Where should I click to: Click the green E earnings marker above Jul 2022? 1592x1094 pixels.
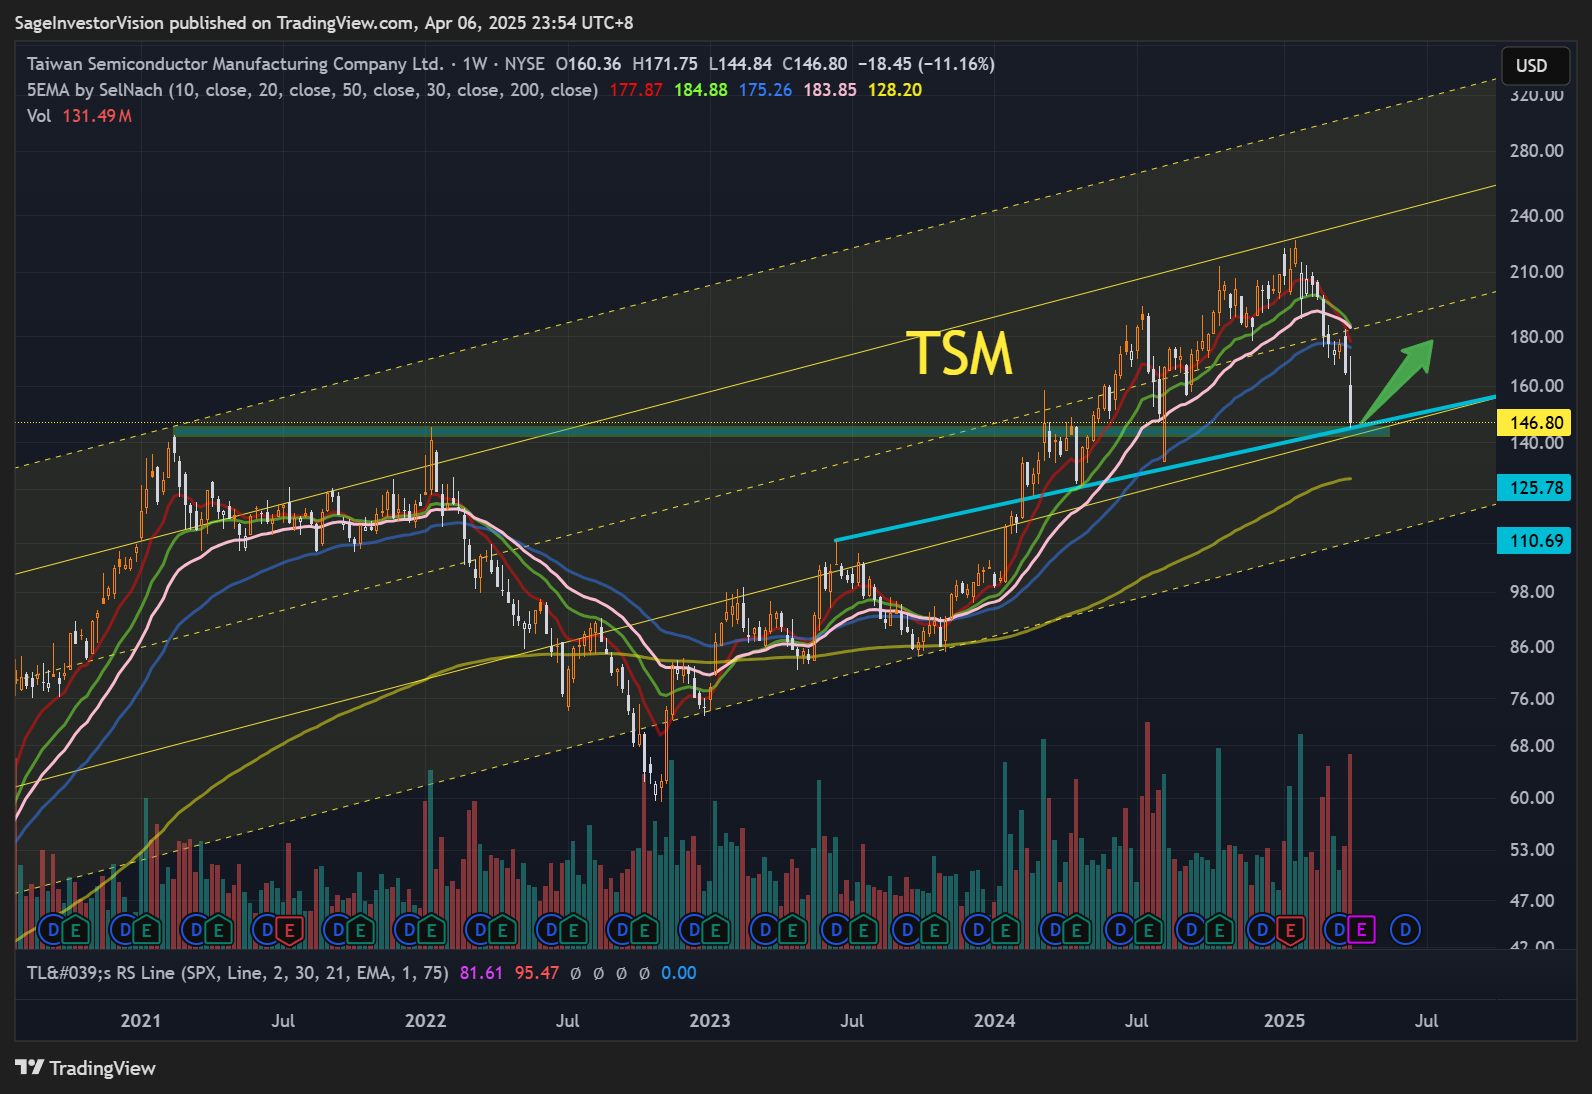pos(574,931)
